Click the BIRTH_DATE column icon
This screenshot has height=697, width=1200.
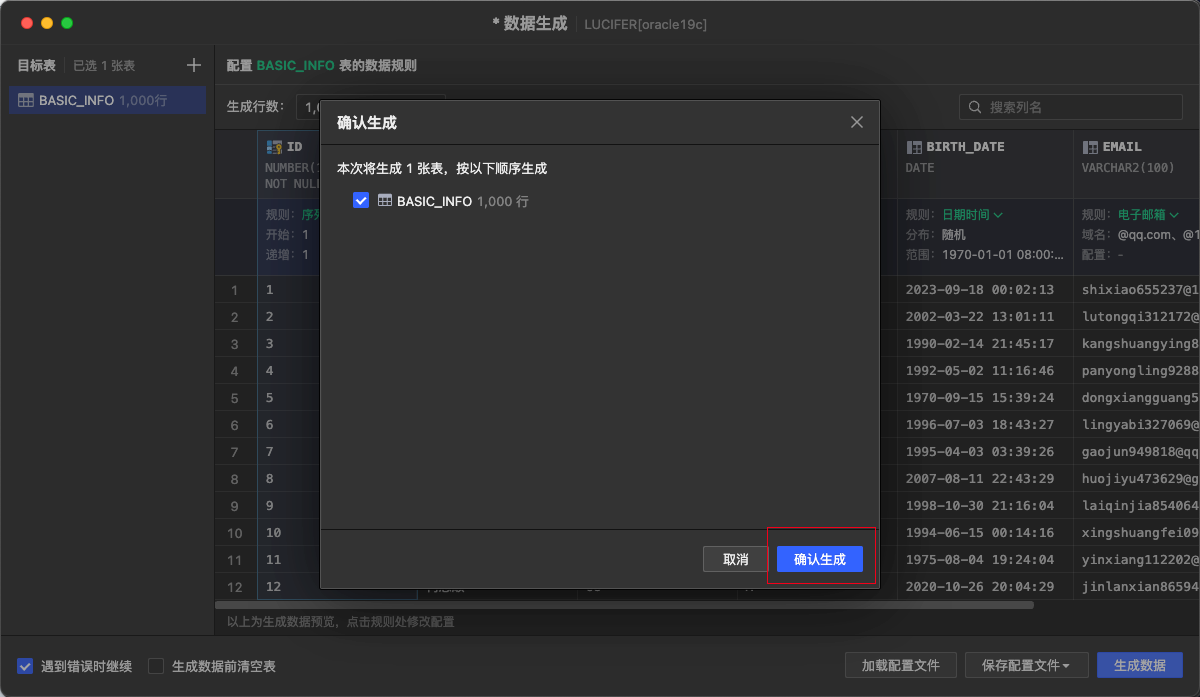click(x=914, y=147)
